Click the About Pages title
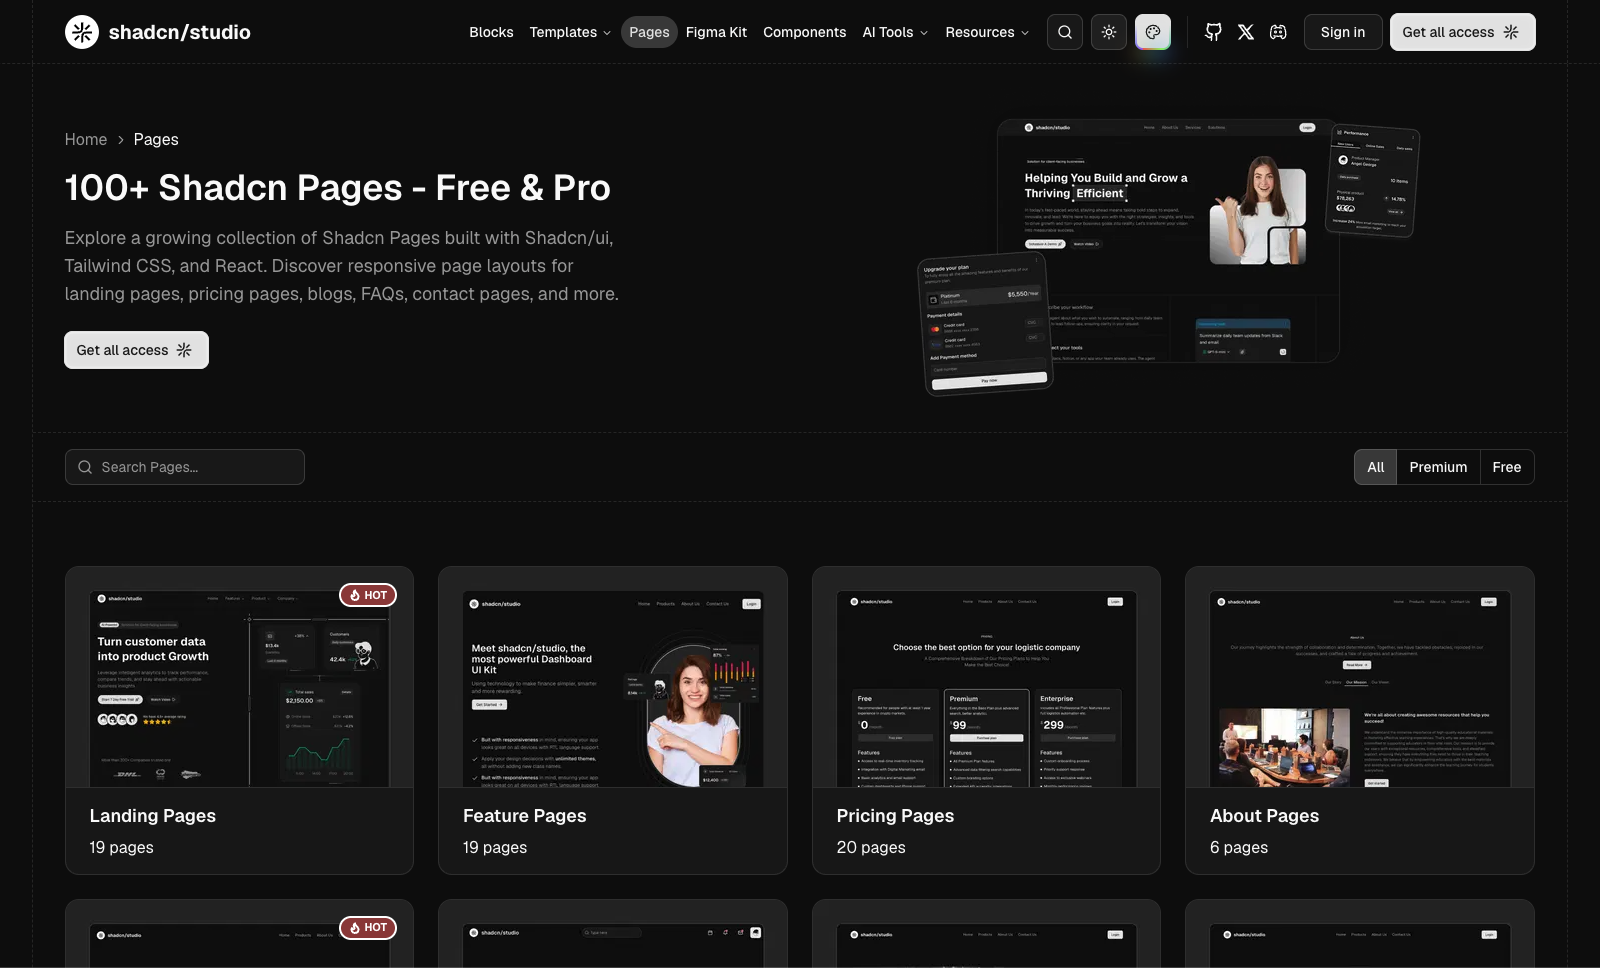 1264,816
